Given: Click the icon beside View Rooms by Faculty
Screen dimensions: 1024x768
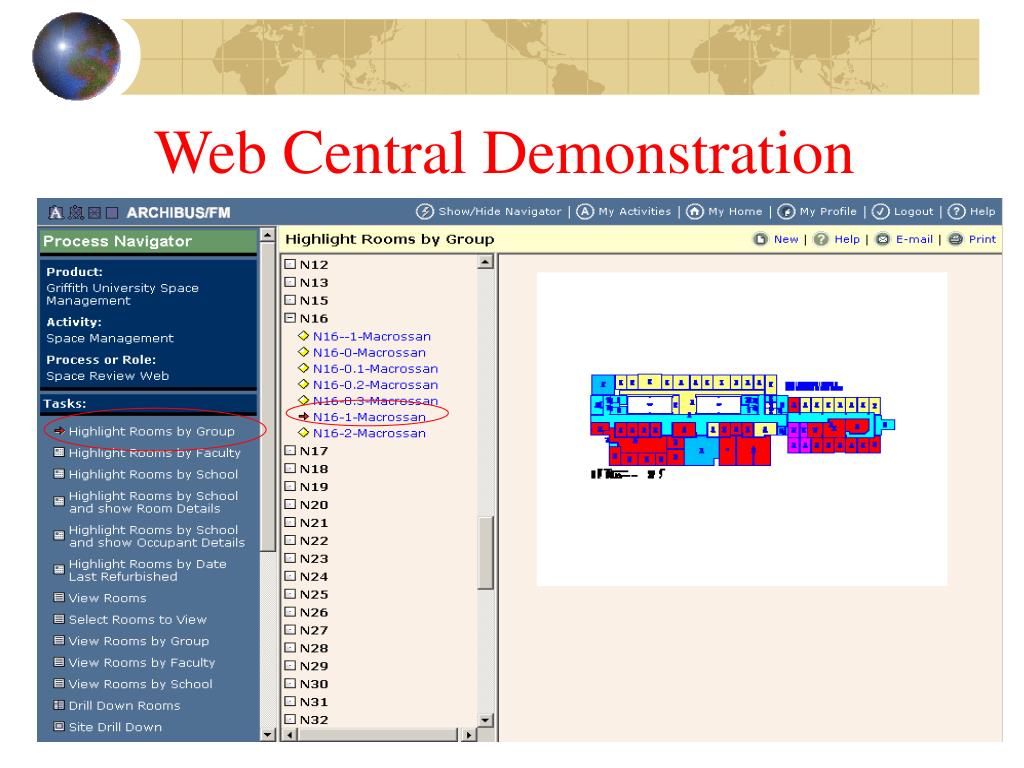Looking at the screenshot, I should tap(59, 662).
